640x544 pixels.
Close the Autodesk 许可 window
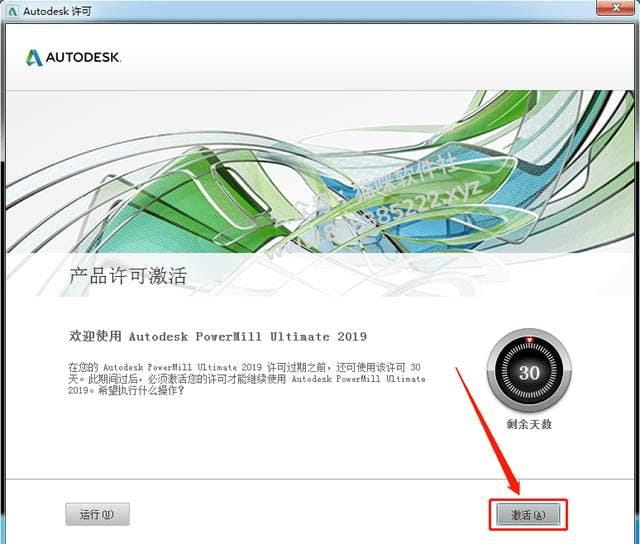tap(617, 7)
